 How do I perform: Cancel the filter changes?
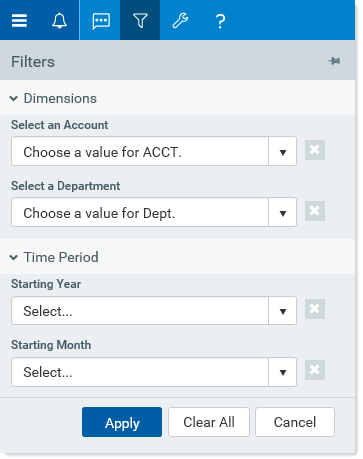(295, 422)
